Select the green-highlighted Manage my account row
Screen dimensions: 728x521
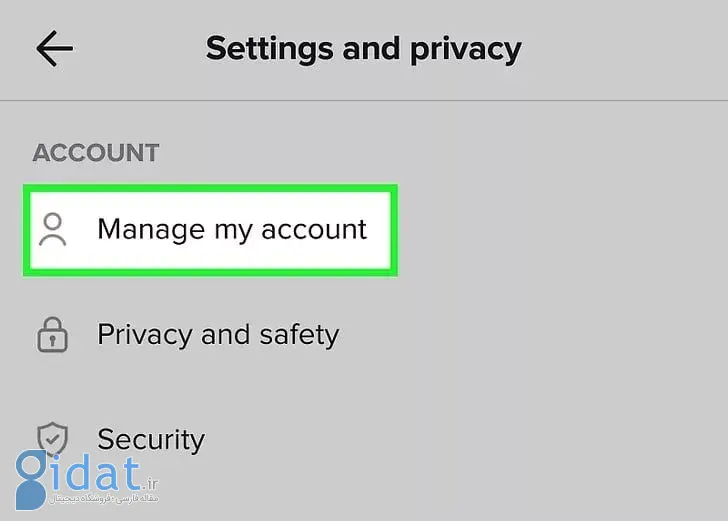pos(210,230)
